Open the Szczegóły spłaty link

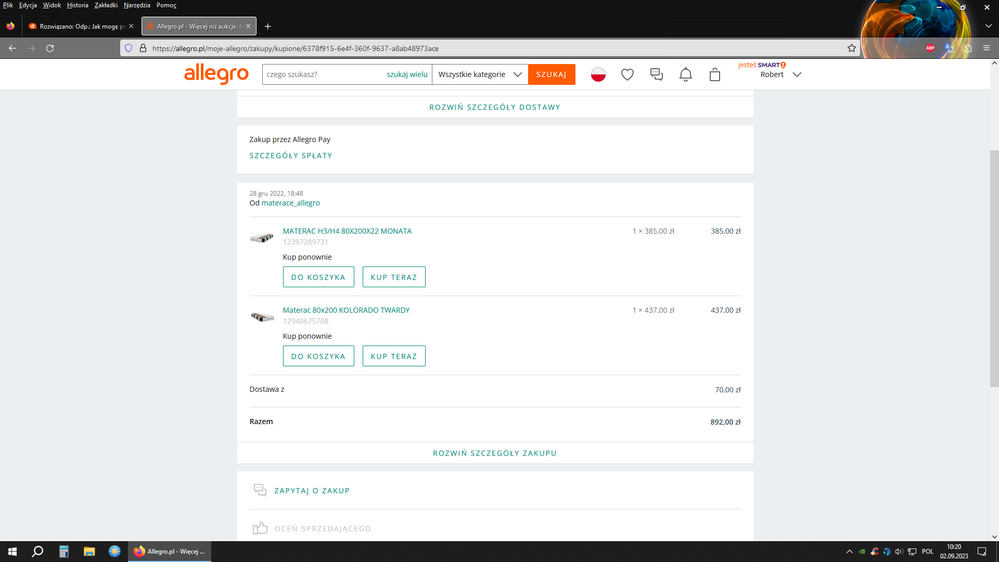[291, 155]
